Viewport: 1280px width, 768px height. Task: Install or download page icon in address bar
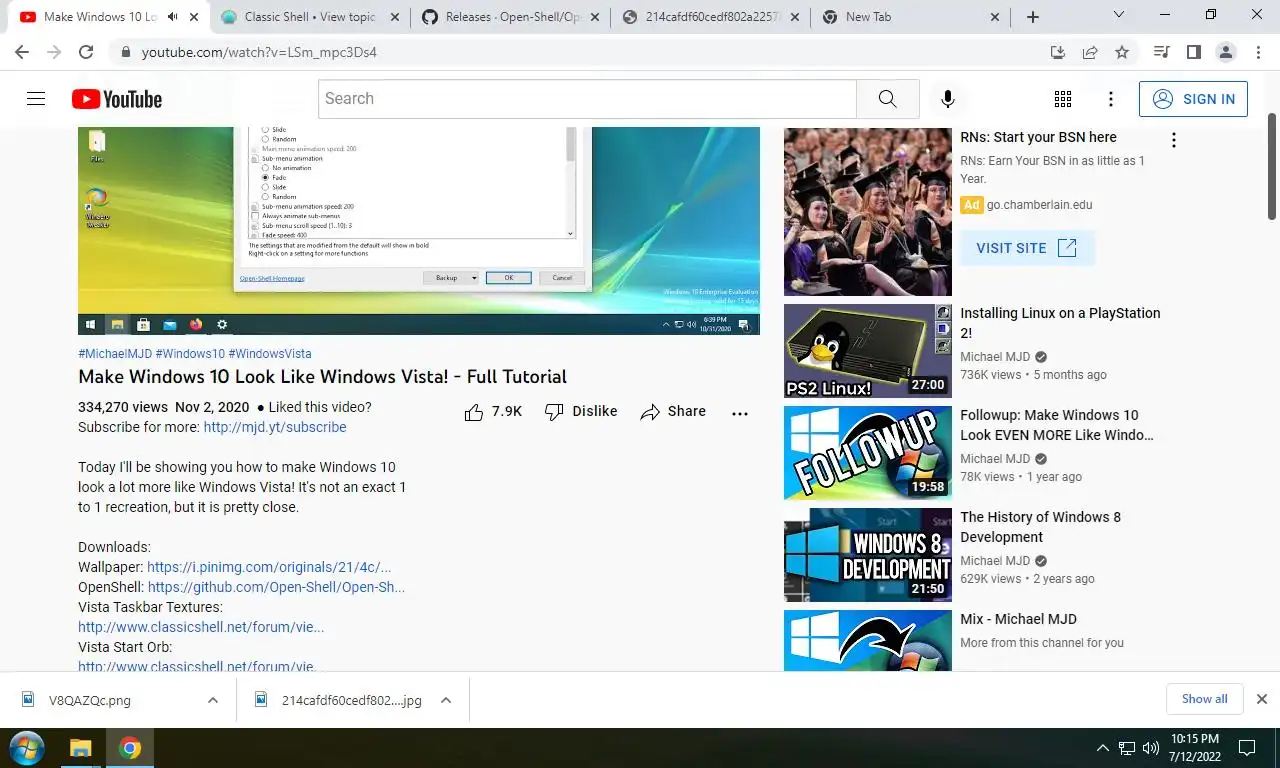(1058, 52)
